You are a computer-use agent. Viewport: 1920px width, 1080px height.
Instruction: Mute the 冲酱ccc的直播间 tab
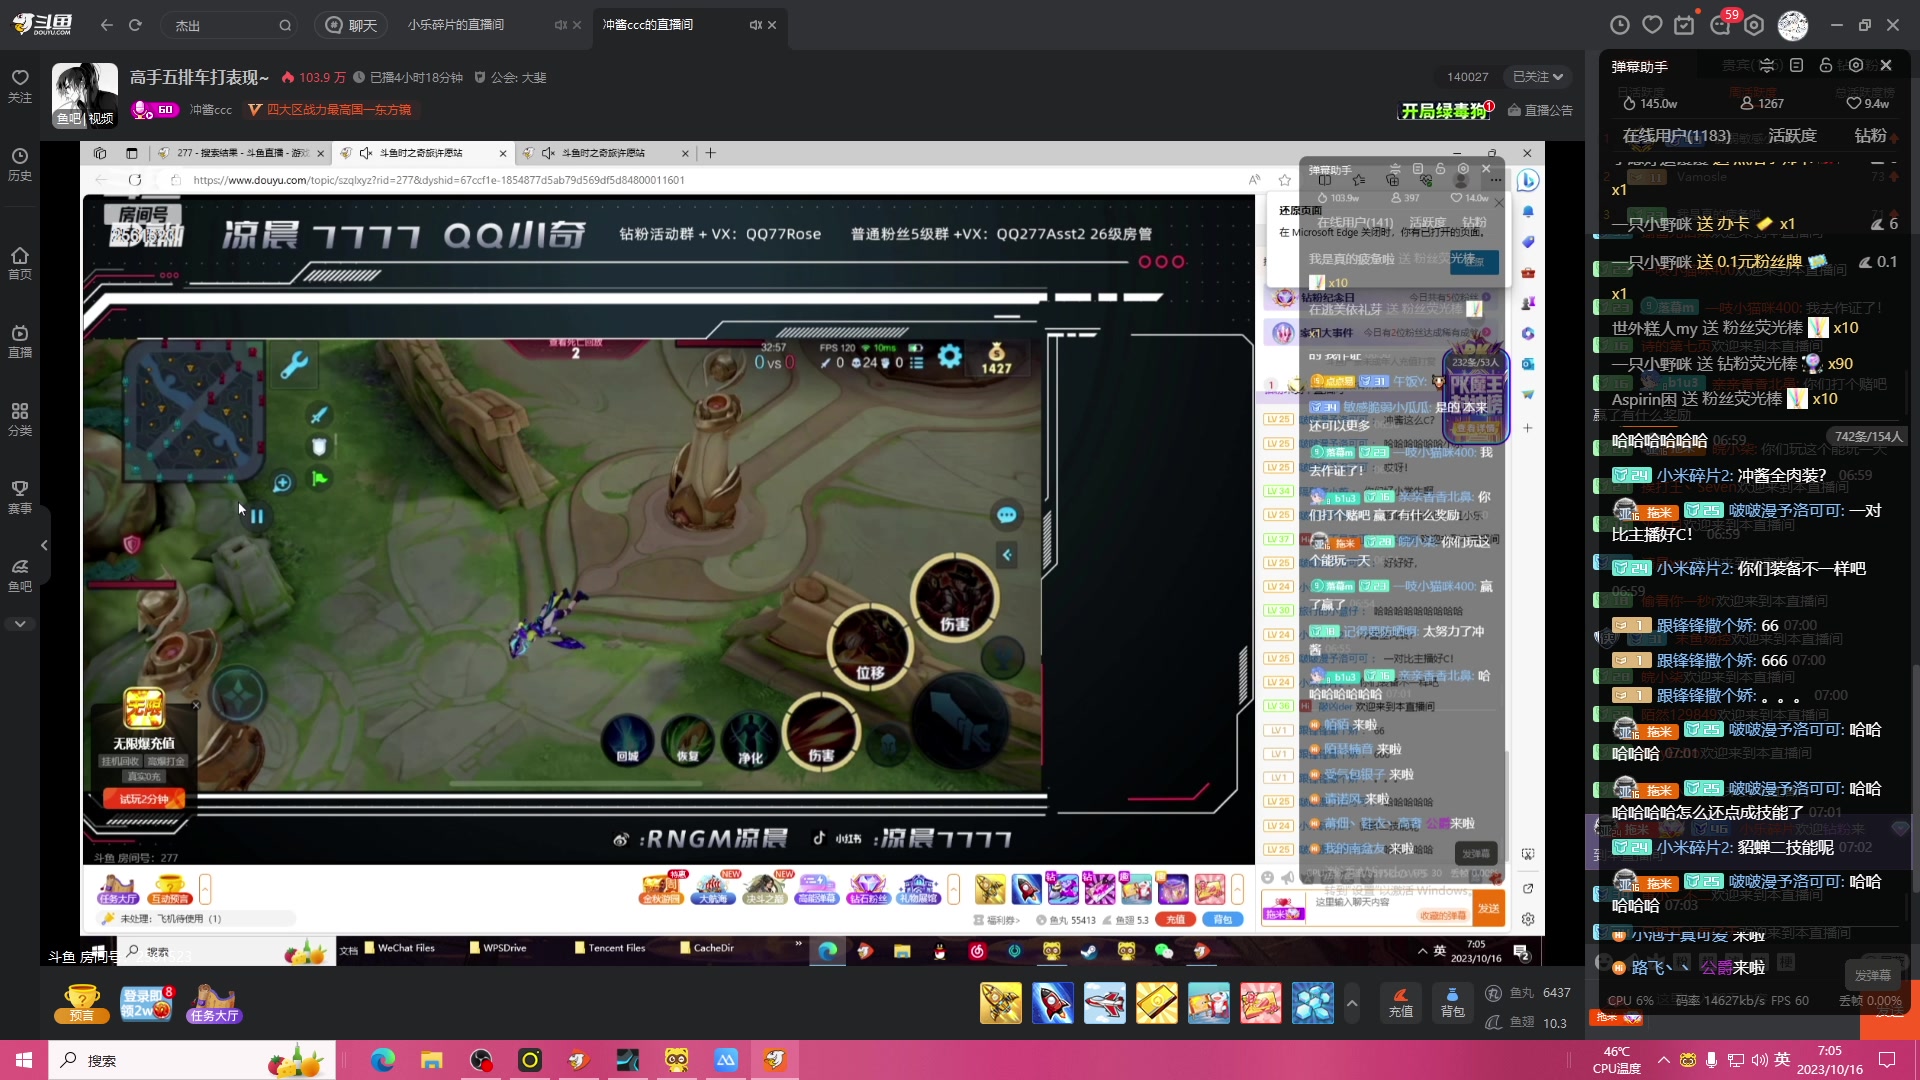[755, 25]
